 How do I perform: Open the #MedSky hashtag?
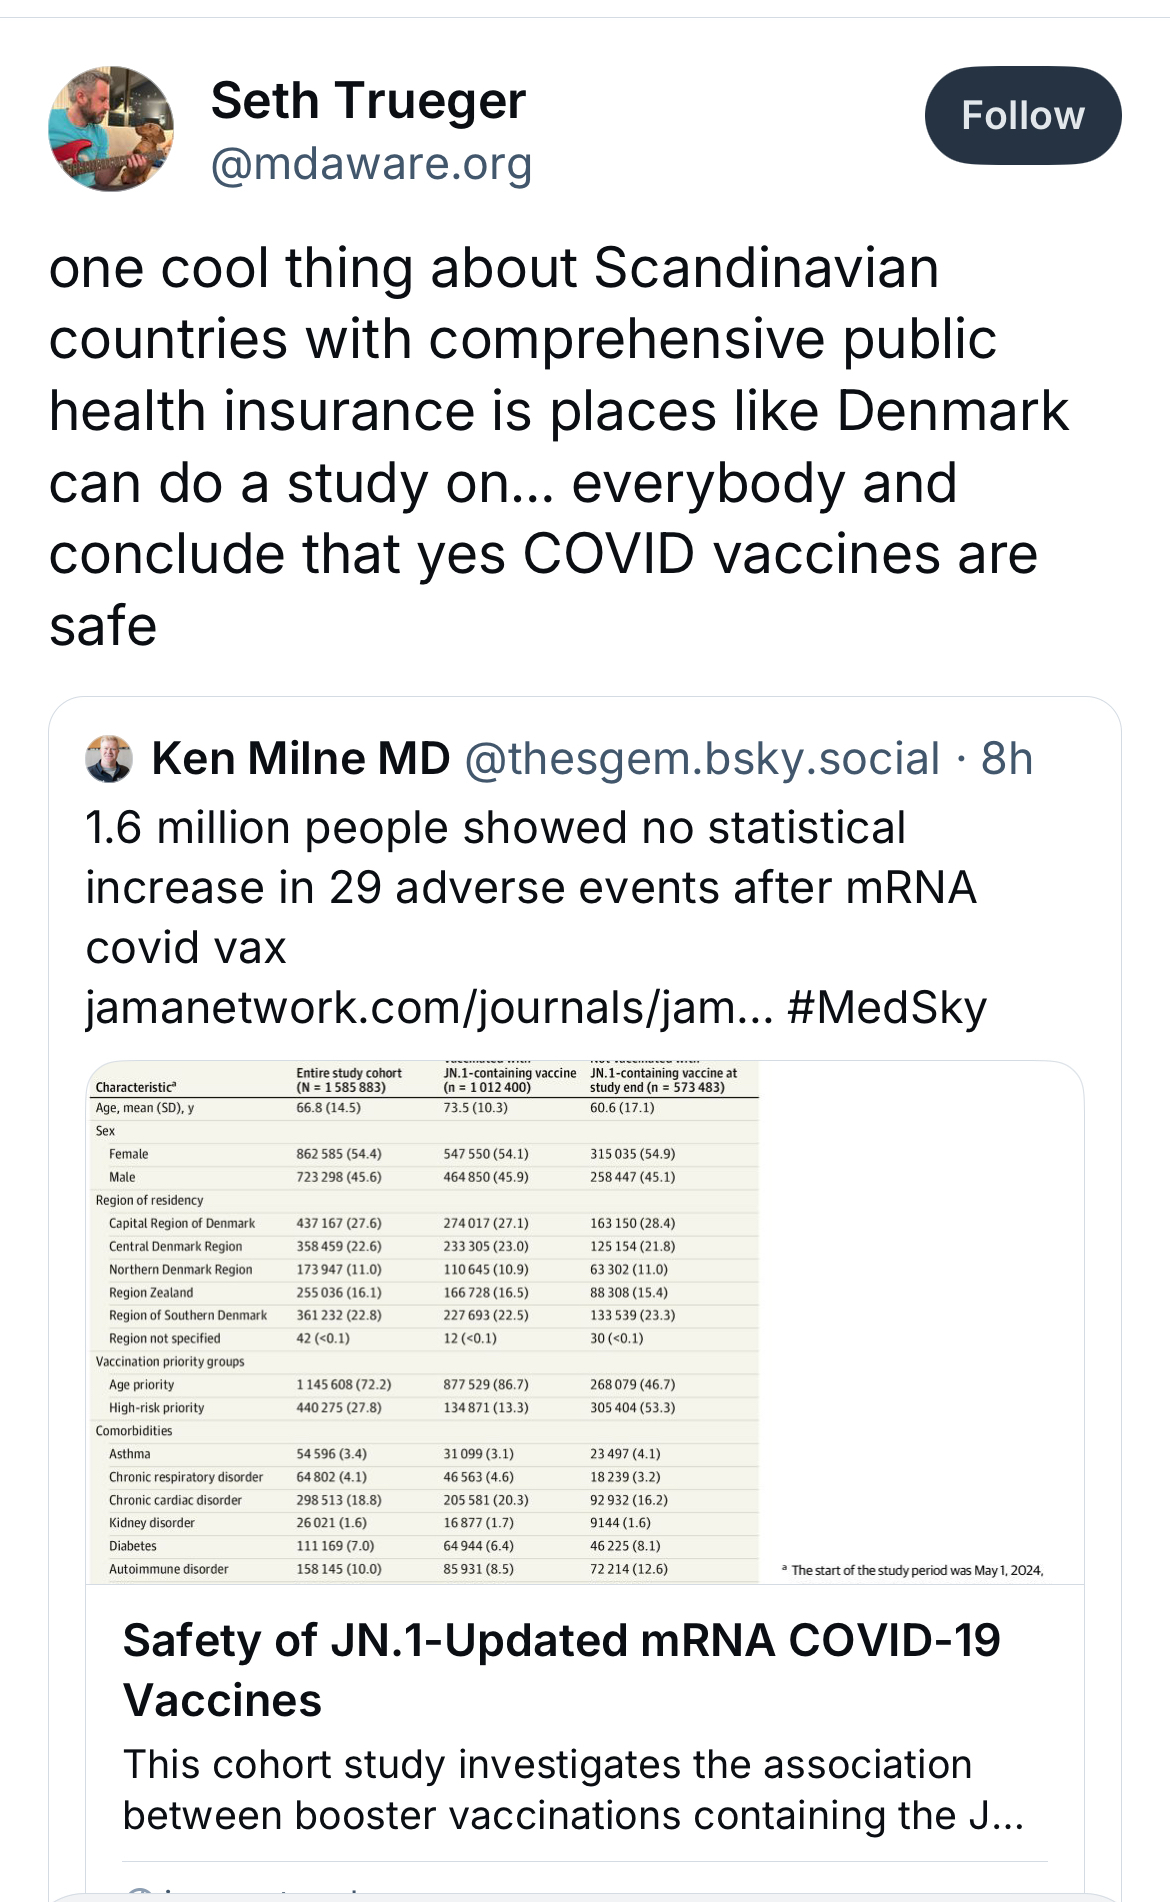887,1008
